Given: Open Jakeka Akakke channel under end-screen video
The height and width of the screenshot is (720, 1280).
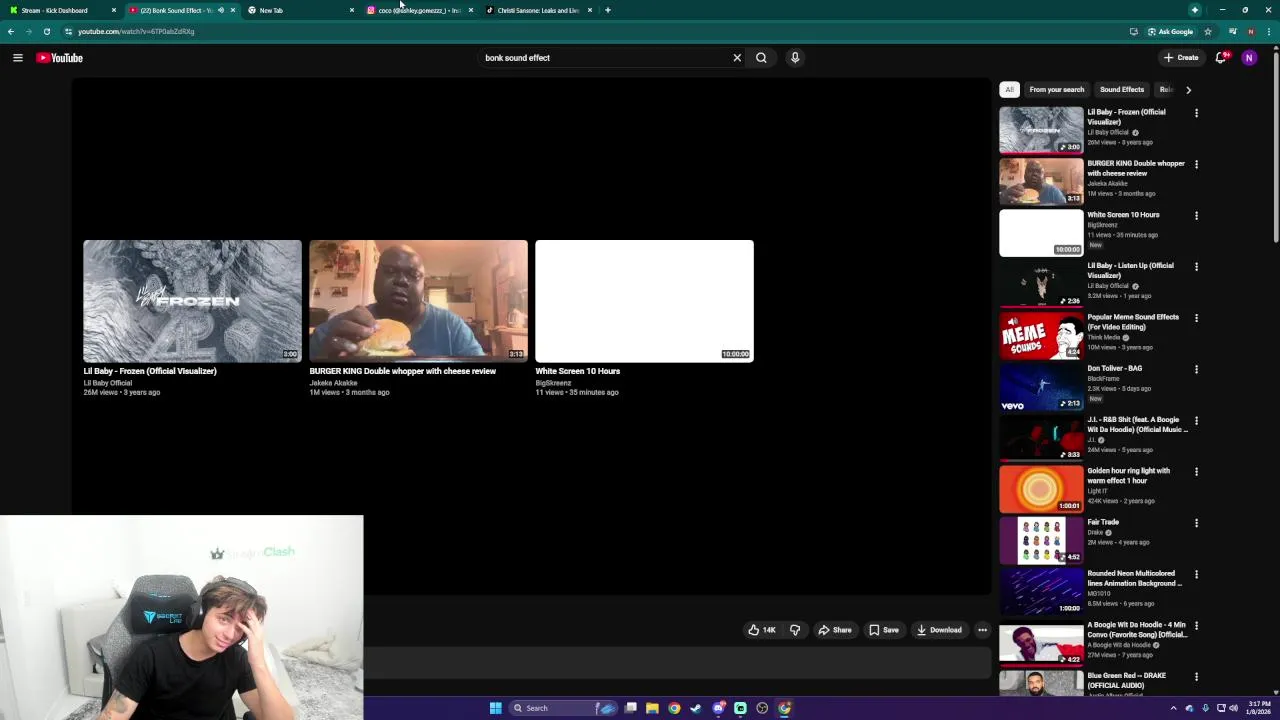Looking at the screenshot, I should click(333, 383).
